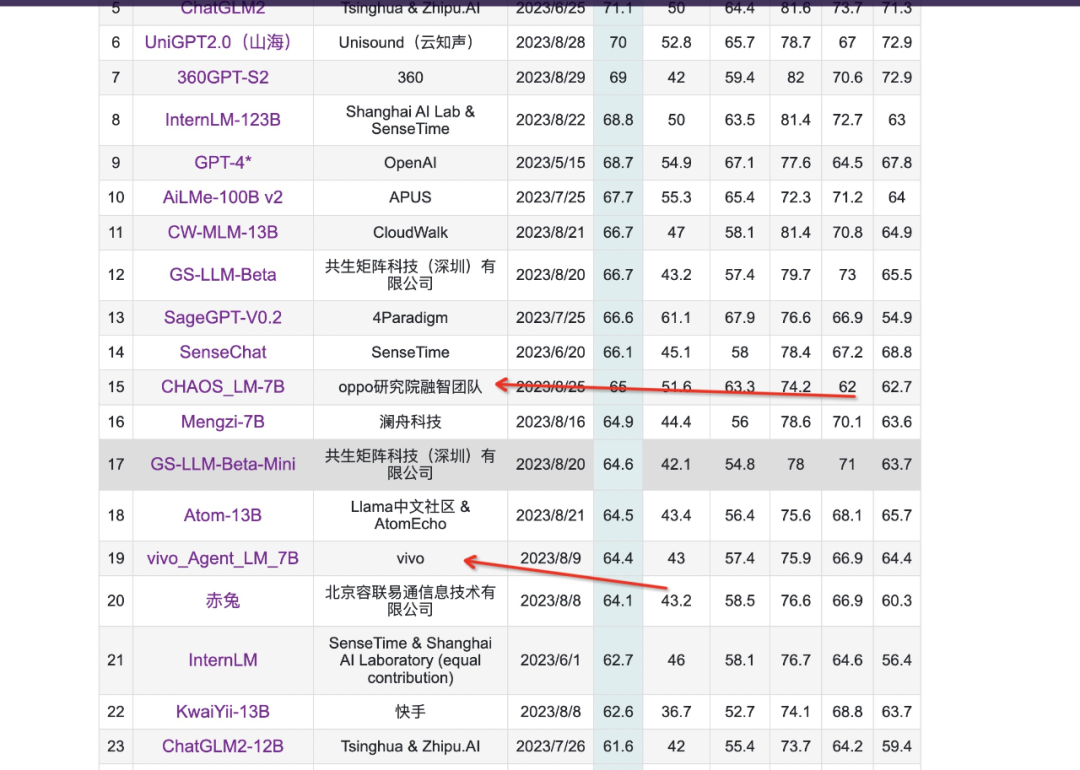Open the ChatGLM2-12B model link

click(222, 747)
